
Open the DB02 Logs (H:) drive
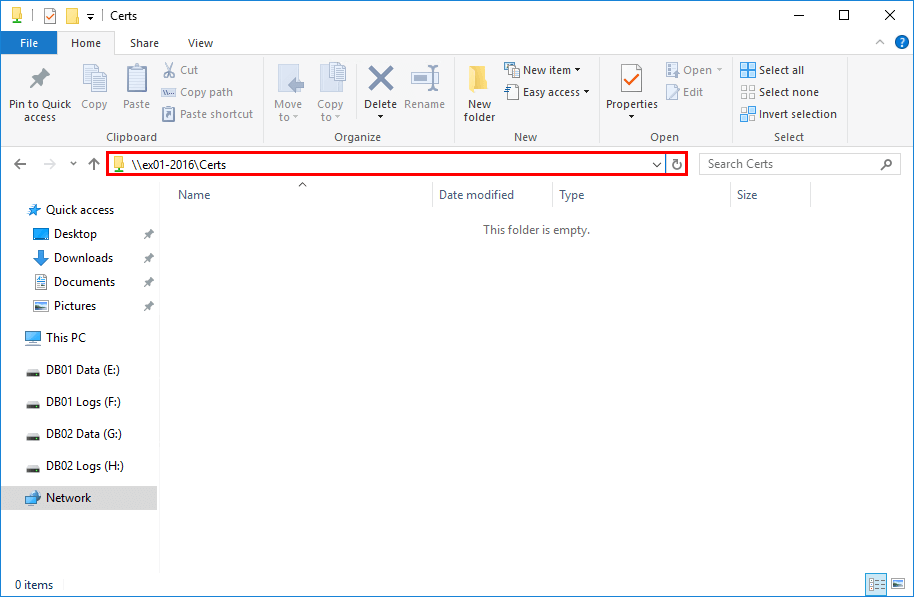click(x=85, y=466)
